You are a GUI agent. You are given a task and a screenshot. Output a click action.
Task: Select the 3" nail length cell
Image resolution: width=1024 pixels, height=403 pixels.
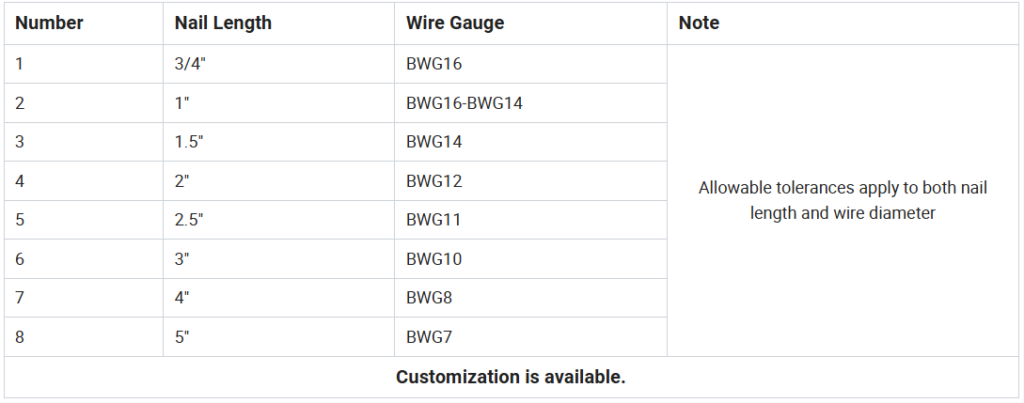pyautogui.click(x=279, y=259)
